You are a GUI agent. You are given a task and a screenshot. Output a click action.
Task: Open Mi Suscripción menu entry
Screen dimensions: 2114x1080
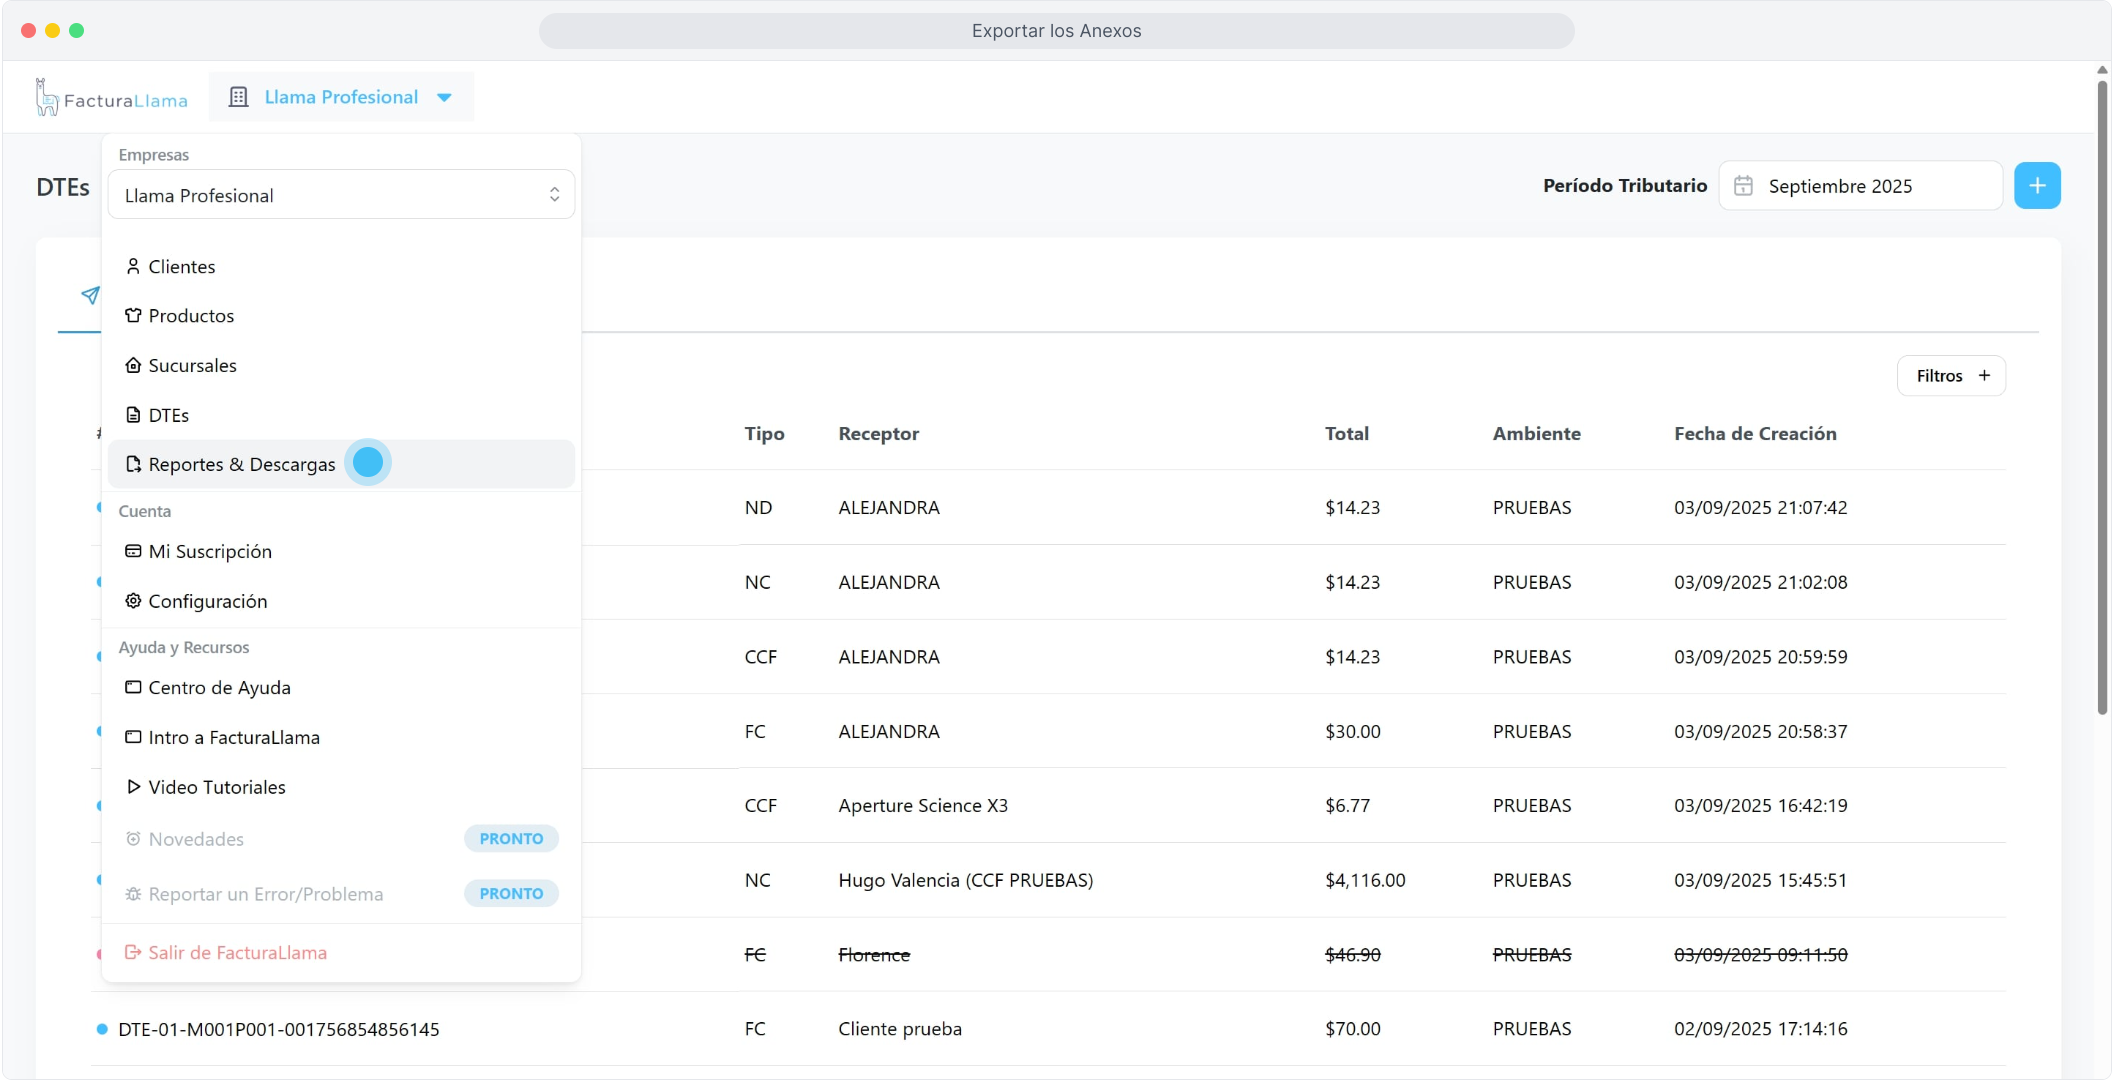(210, 552)
